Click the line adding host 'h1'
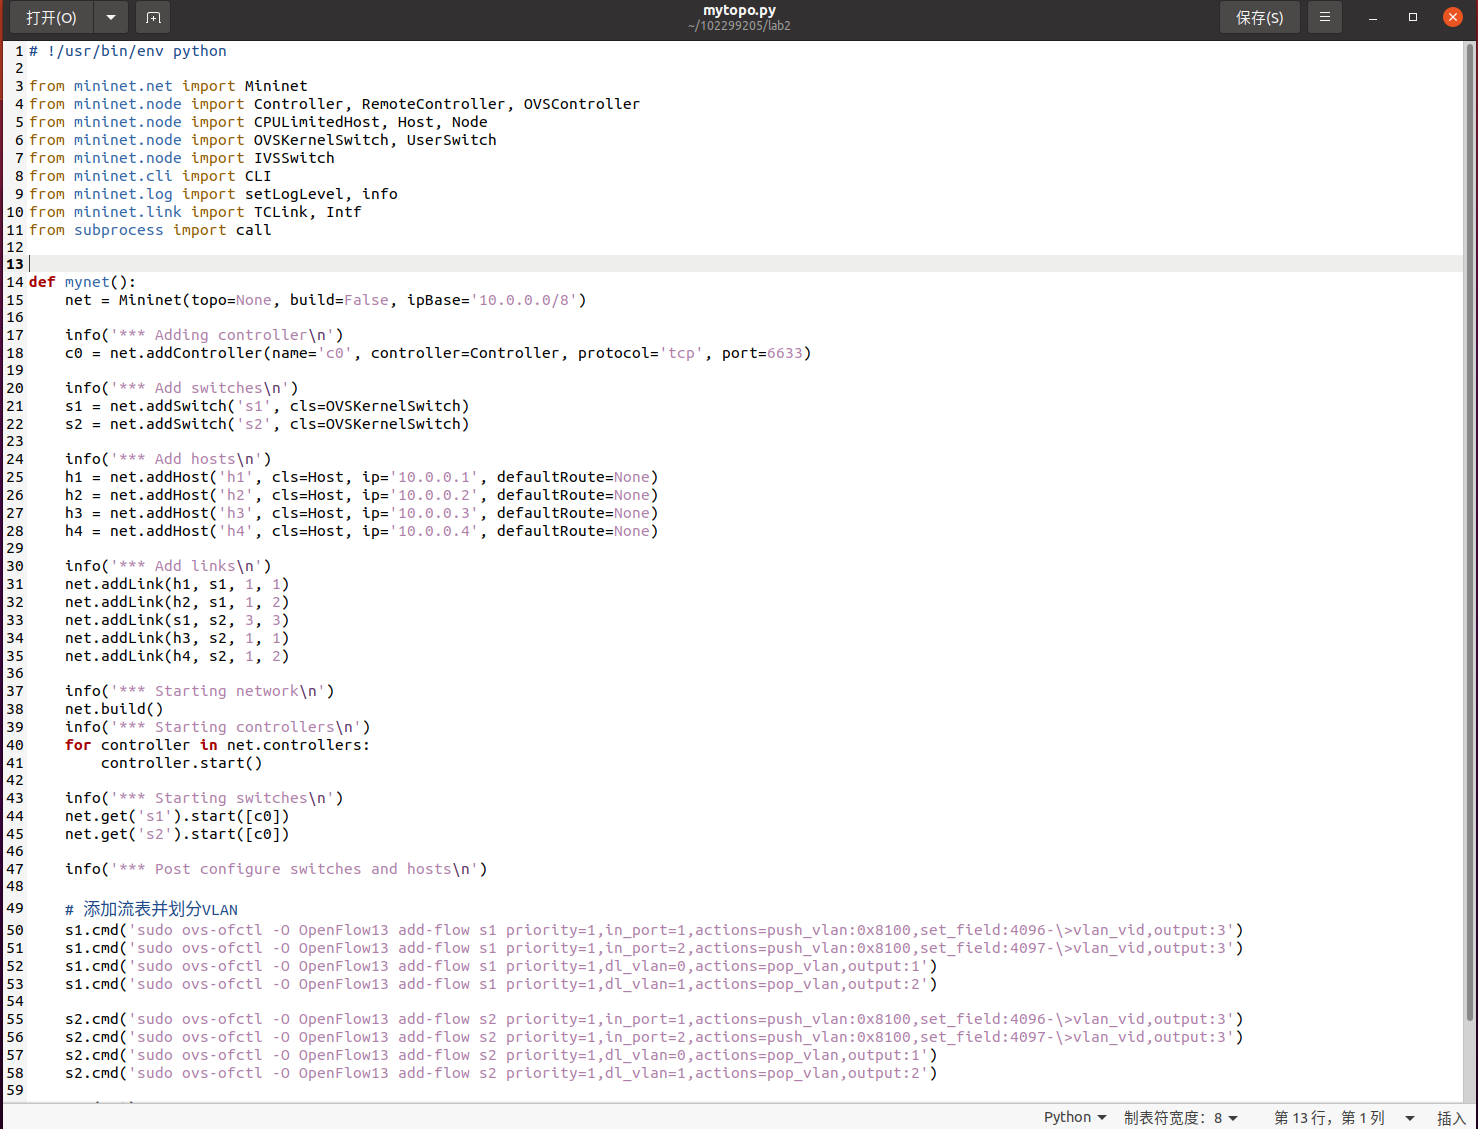This screenshot has width=1478, height=1129. coord(361,477)
